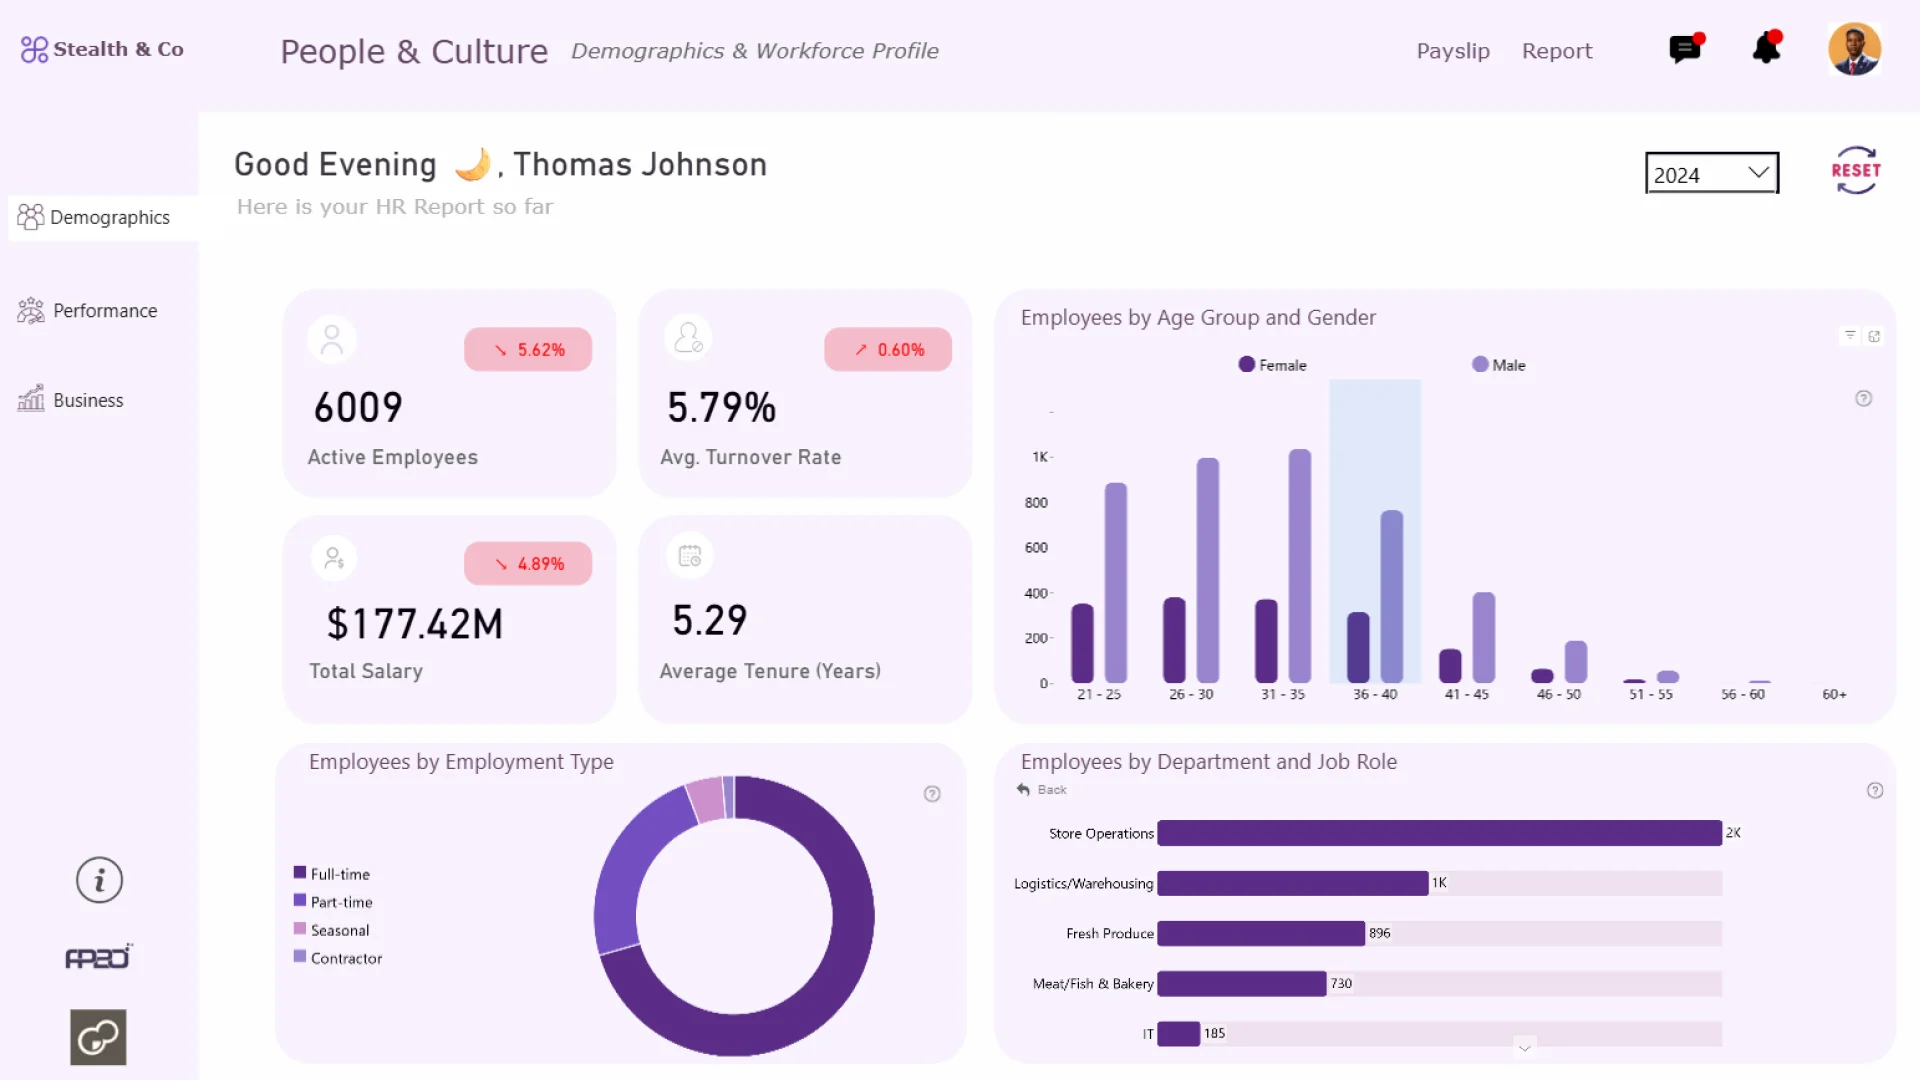
Task: Click the RESET filters icon
Action: (1855, 170)
